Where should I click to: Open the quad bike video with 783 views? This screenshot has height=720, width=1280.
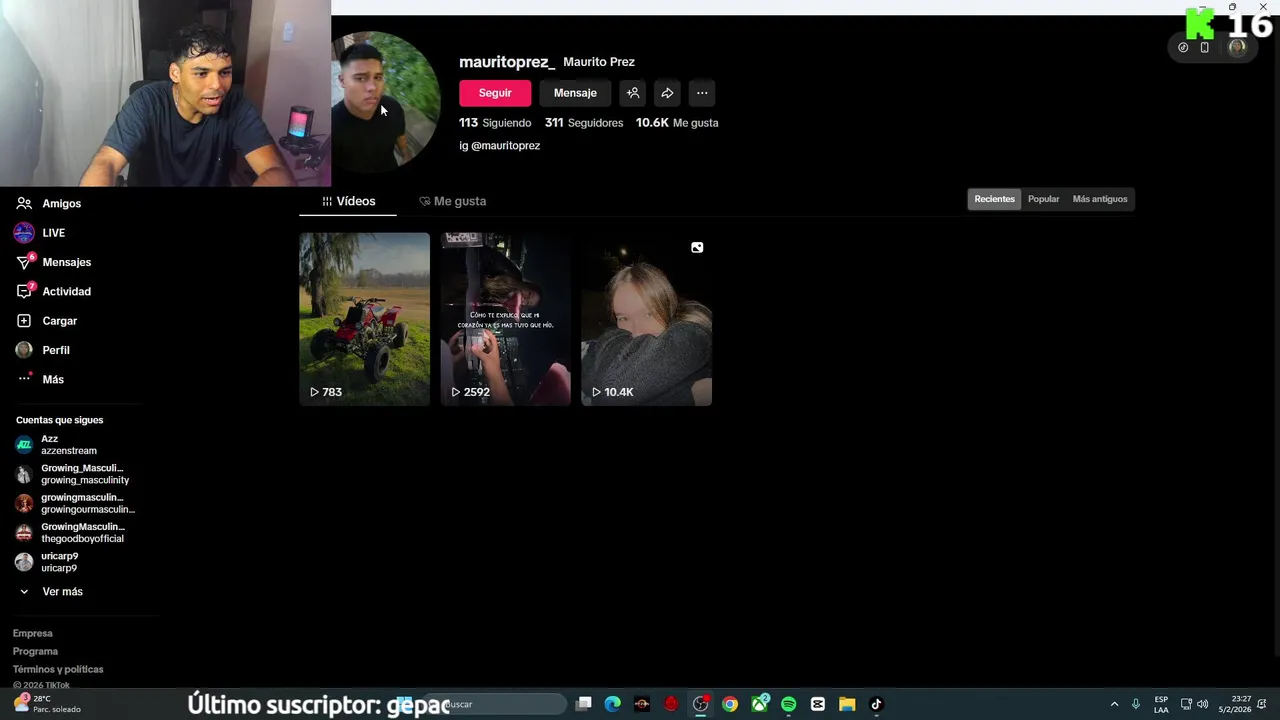pos(364,319)
